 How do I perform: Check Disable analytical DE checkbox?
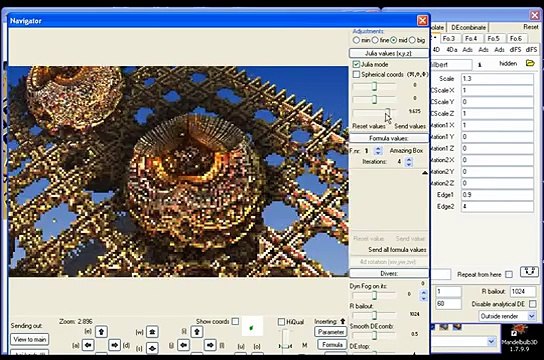533,304
